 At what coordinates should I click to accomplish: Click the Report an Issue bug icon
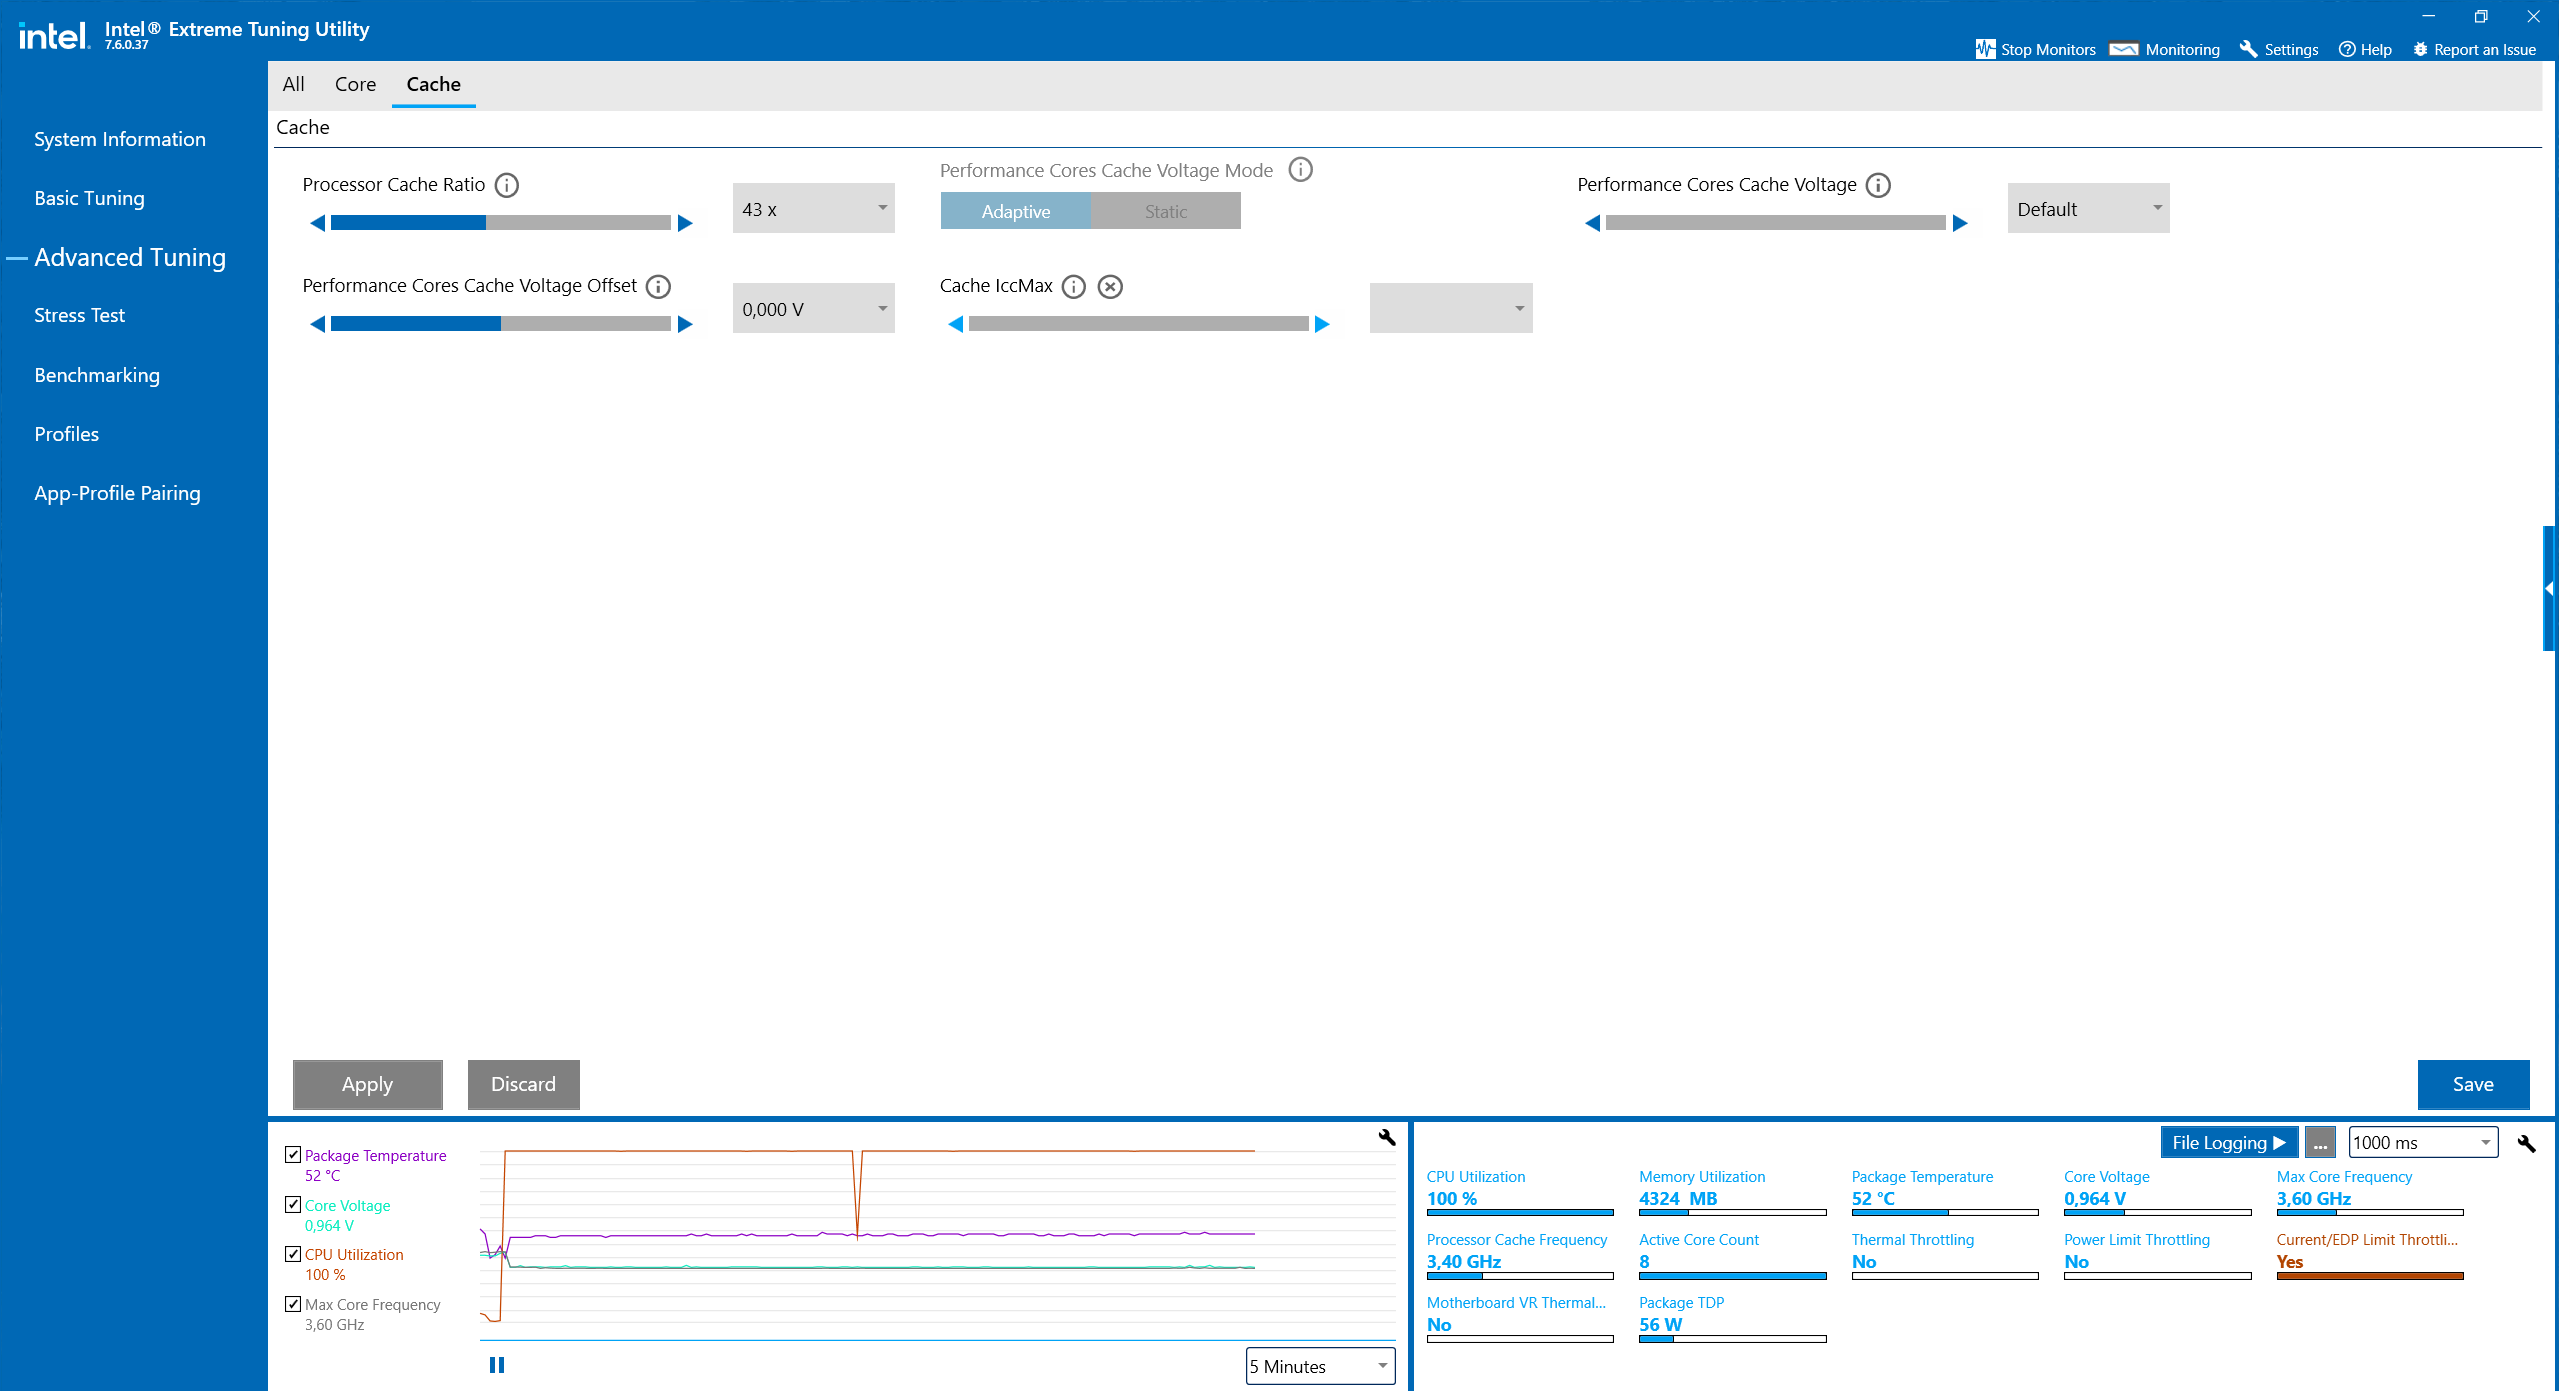(x=2420, y=49)
